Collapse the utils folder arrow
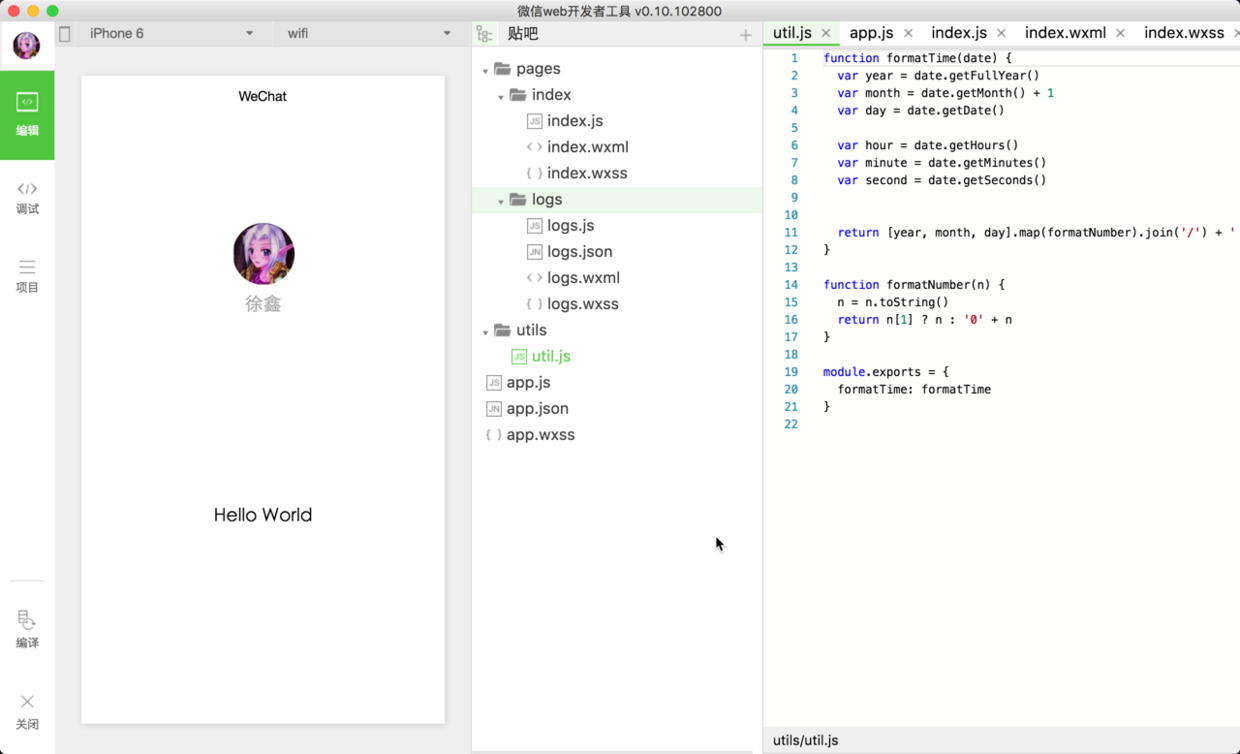Image resolution: width=1240 pixels, height=754 pixels. tap(485, 332)
